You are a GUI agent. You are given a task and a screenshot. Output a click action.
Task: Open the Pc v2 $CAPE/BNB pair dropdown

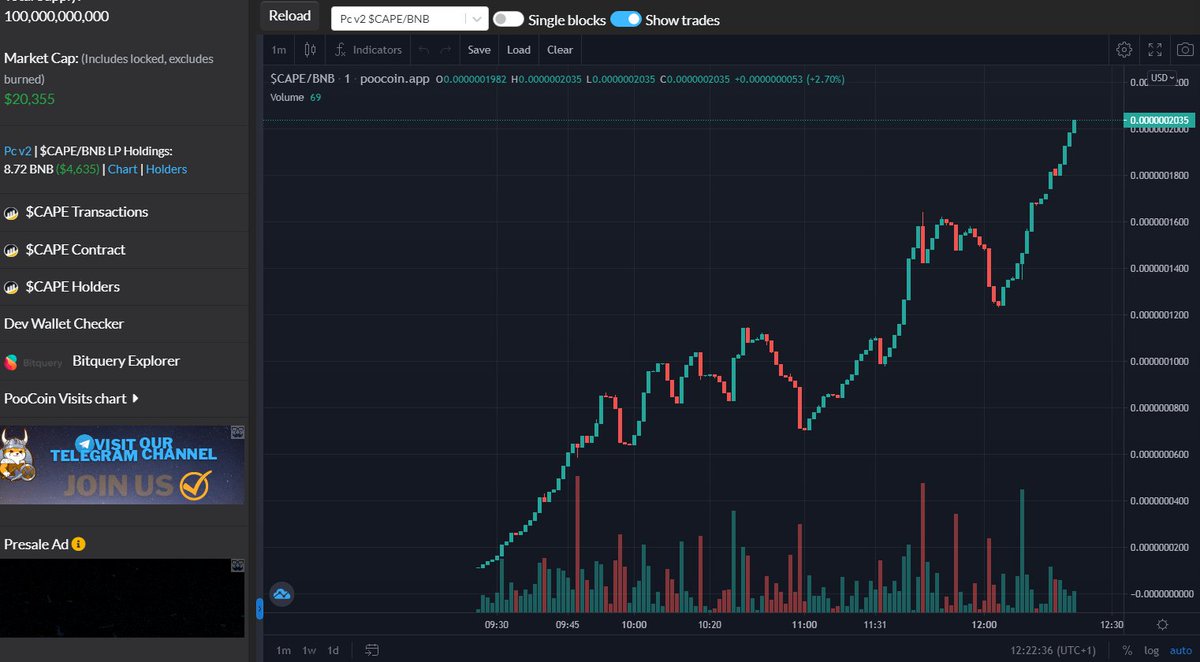point(410,19)
